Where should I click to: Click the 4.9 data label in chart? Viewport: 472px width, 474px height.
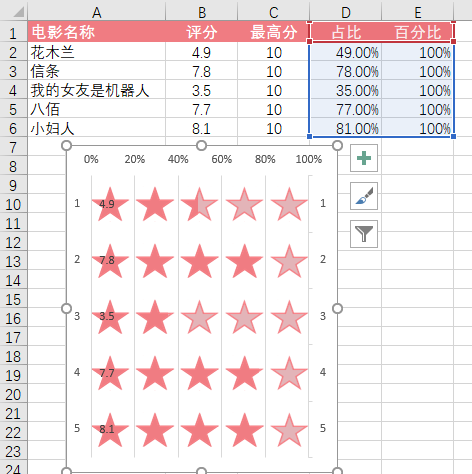click(107, 204)
